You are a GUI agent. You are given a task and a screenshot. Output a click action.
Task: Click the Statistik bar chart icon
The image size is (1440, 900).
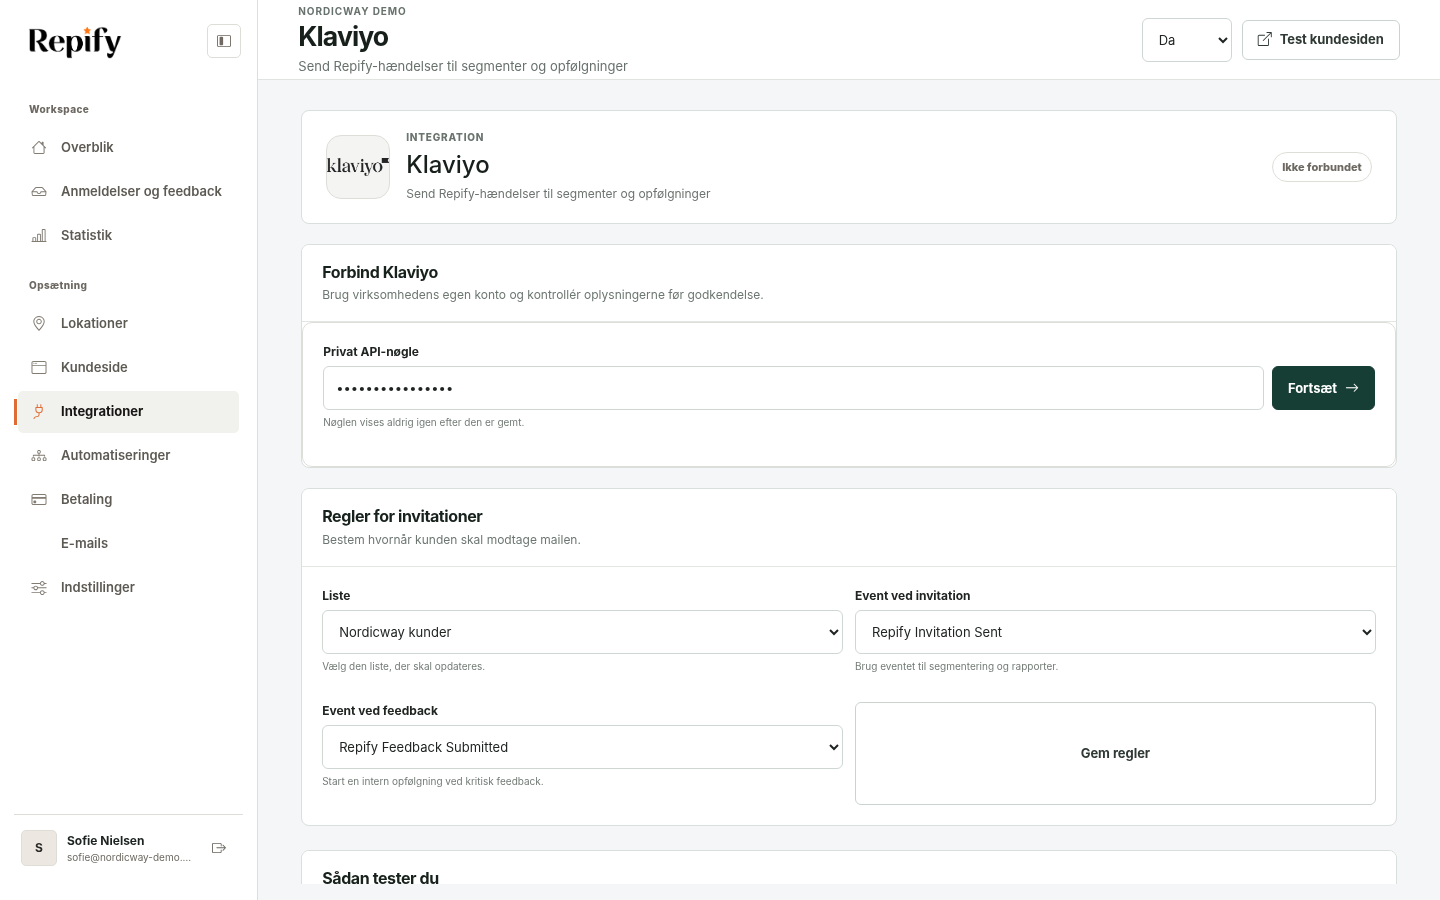[x=39, y=235]
